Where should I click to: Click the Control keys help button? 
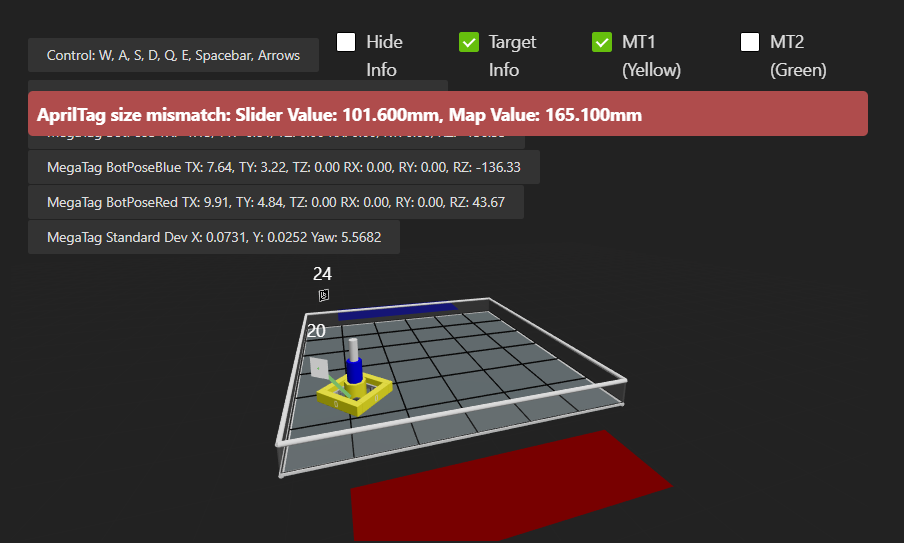(173, 56)
